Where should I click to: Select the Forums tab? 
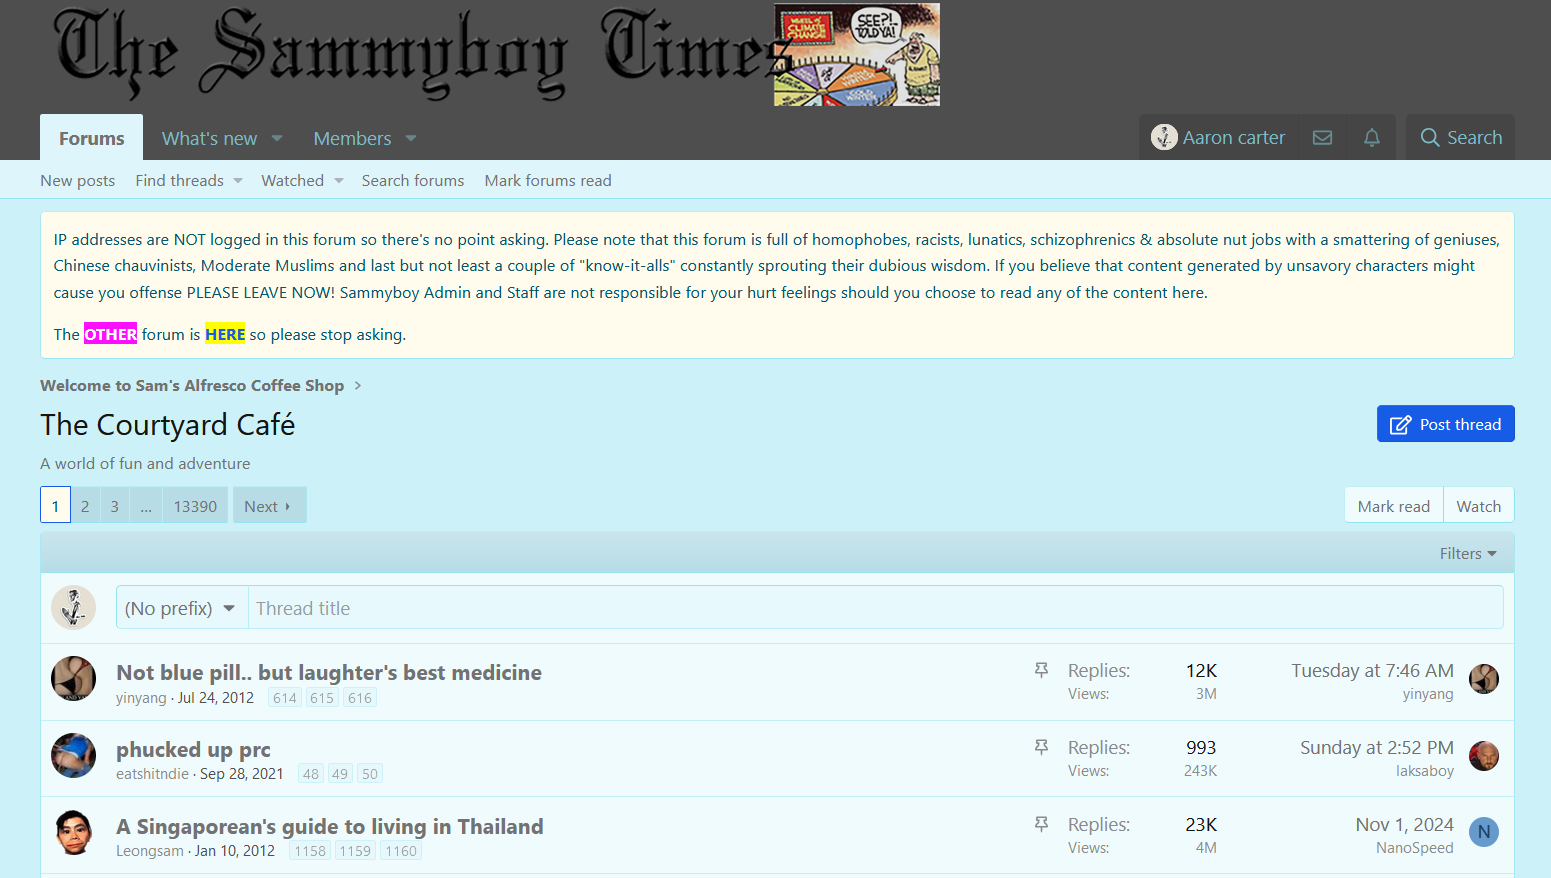pos(91,139)
